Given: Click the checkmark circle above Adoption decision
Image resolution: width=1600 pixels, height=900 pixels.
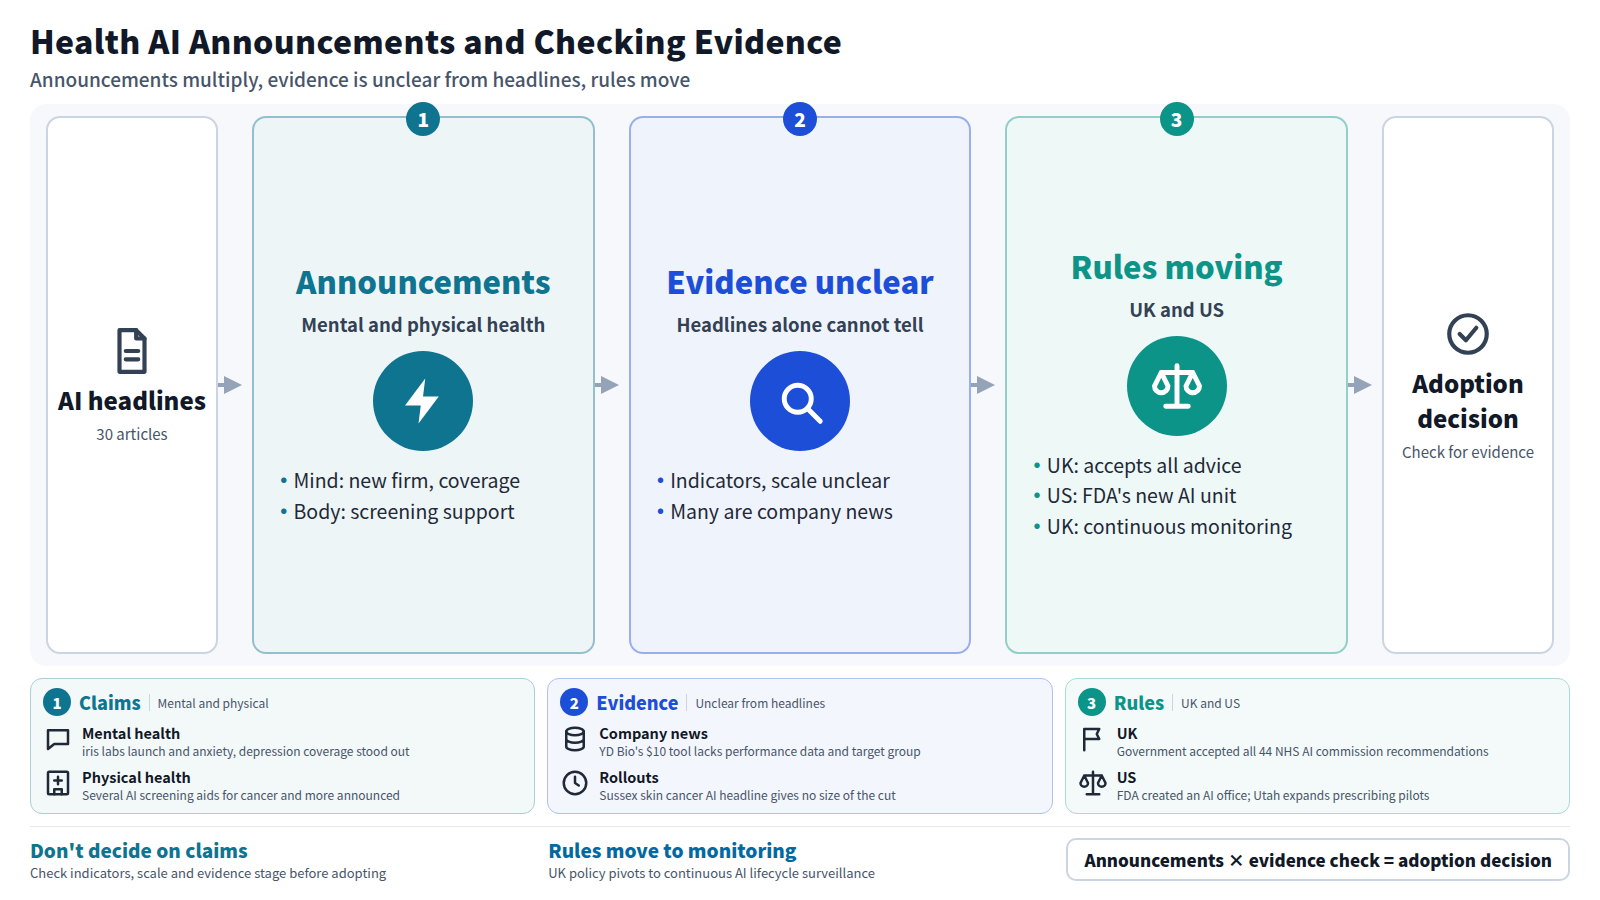Looking at the screenshot, I should point(1468,334).
